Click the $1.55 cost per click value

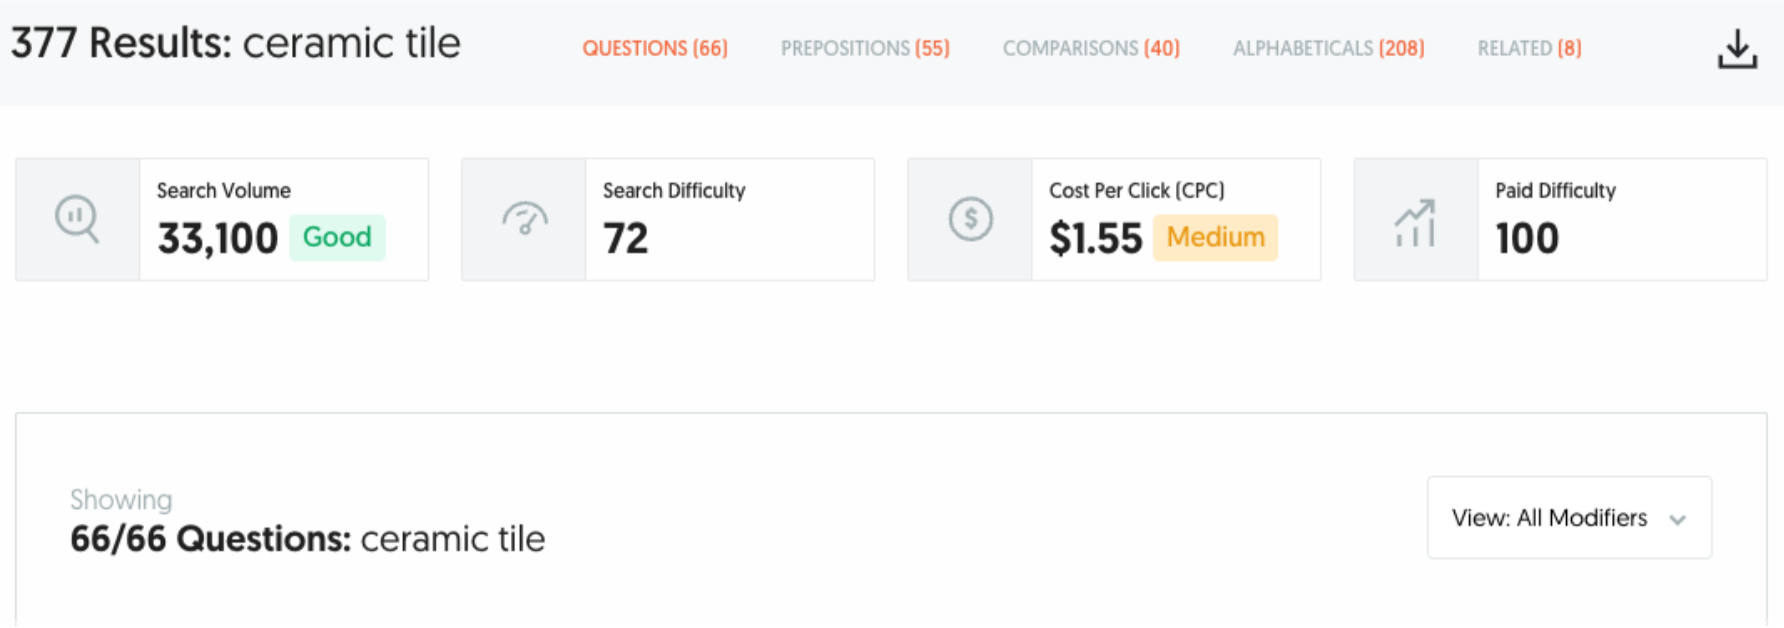(1095, 238)
